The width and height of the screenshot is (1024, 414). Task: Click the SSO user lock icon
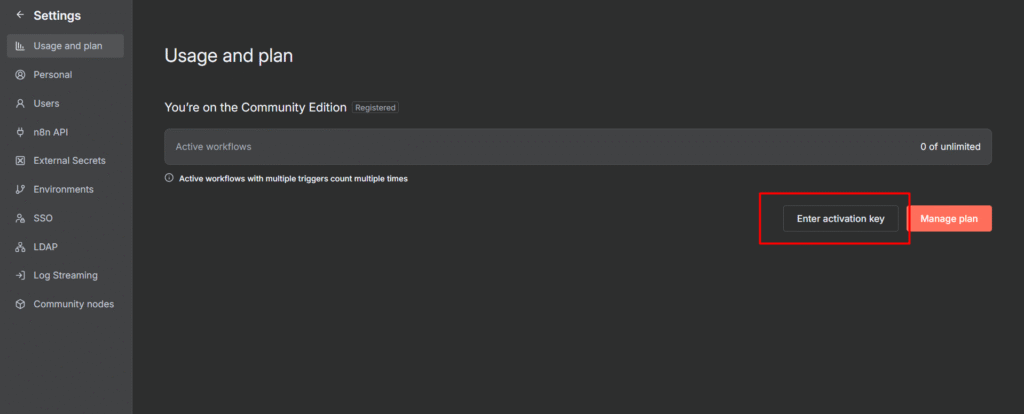[x=20, y=218]
